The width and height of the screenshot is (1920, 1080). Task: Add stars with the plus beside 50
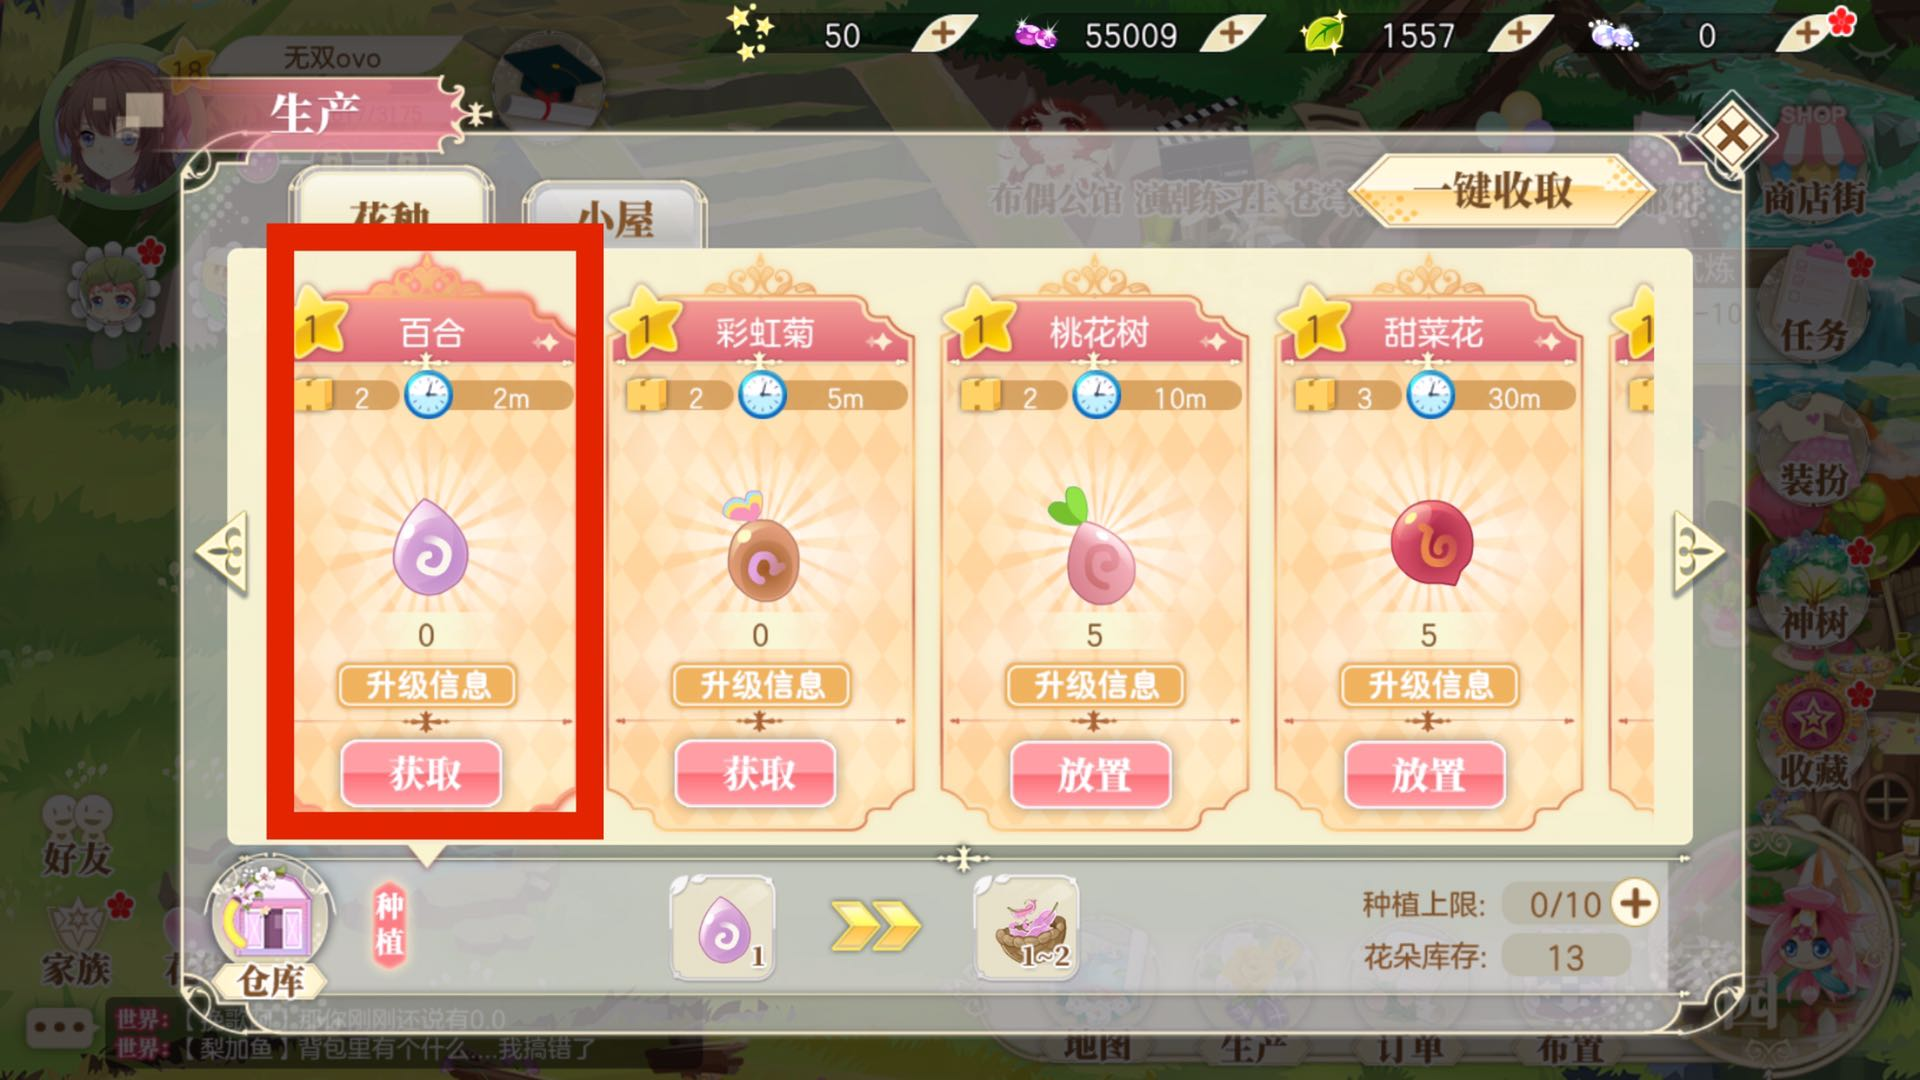(943, 34)
